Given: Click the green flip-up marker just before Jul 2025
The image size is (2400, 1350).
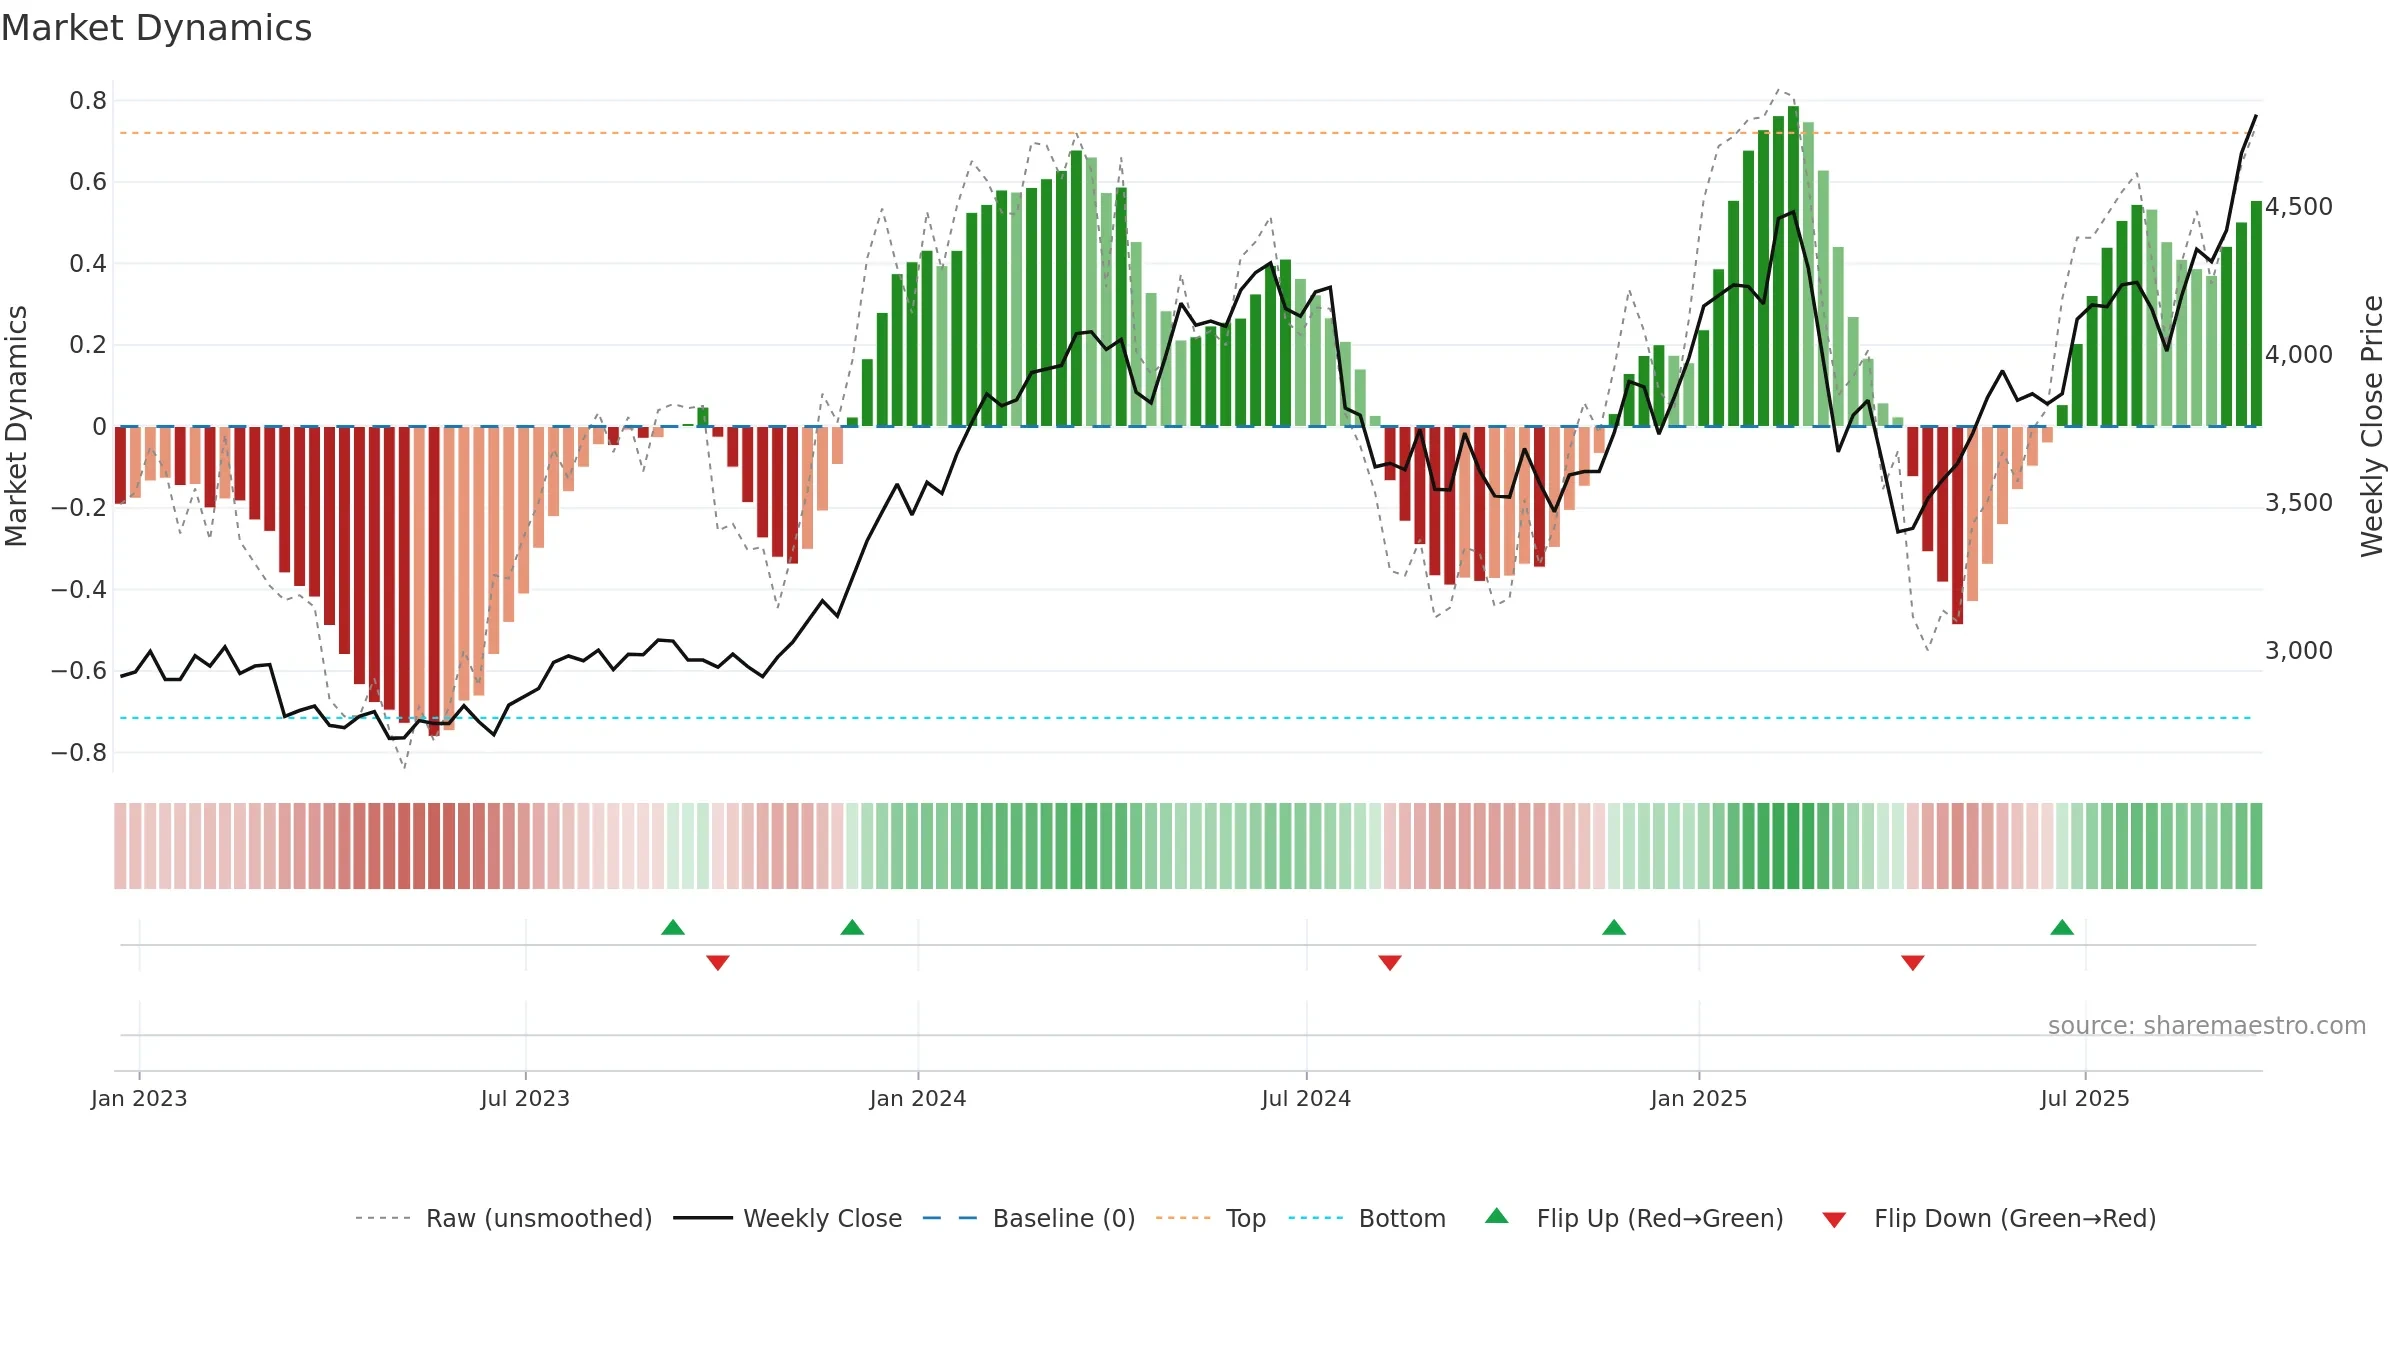Looking at the screenshot, I should point(2062,927).
